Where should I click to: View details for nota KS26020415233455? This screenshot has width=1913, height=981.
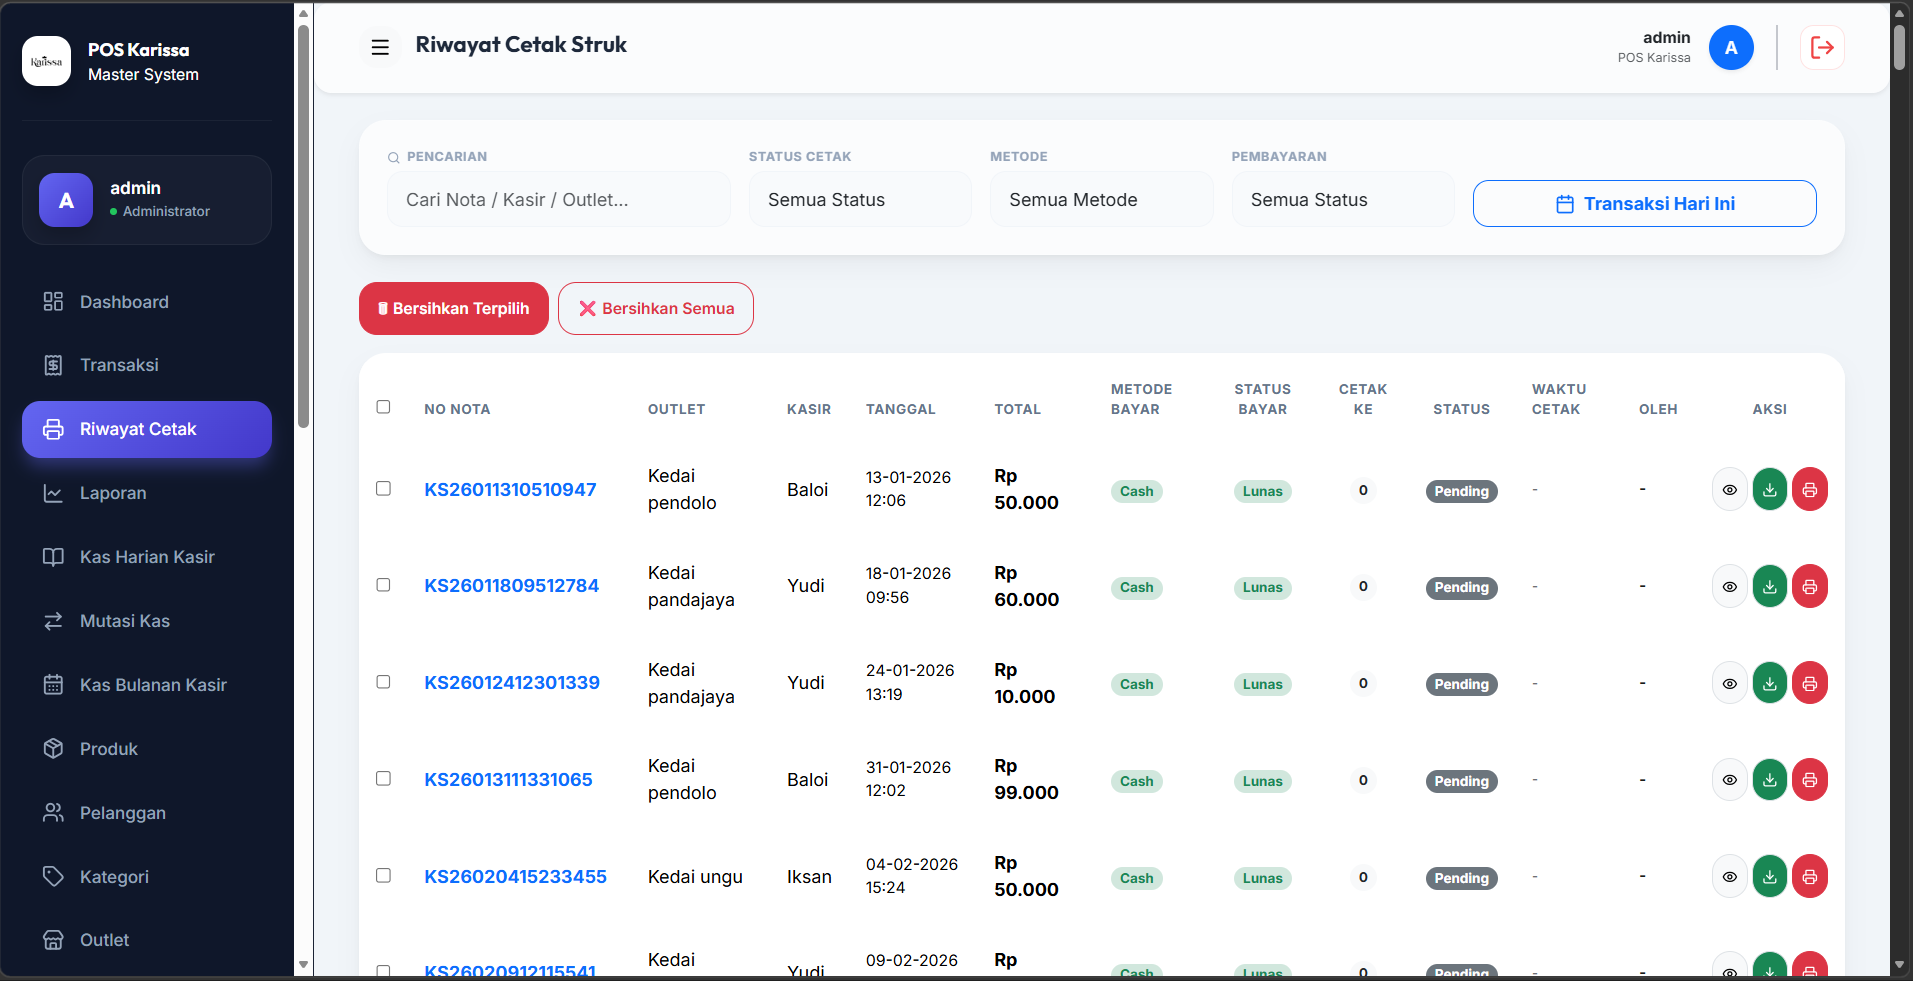1729,877
